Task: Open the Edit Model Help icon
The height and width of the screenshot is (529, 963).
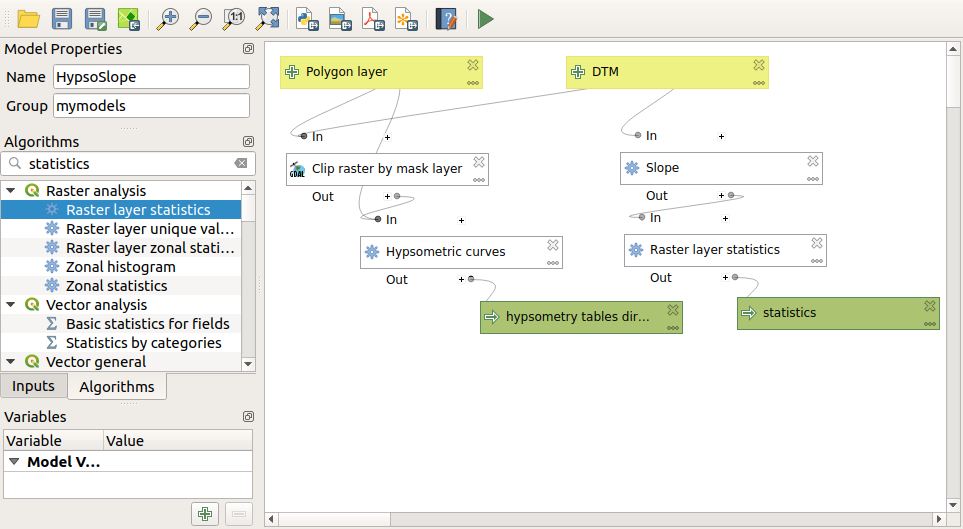Action: coord(446,18)
